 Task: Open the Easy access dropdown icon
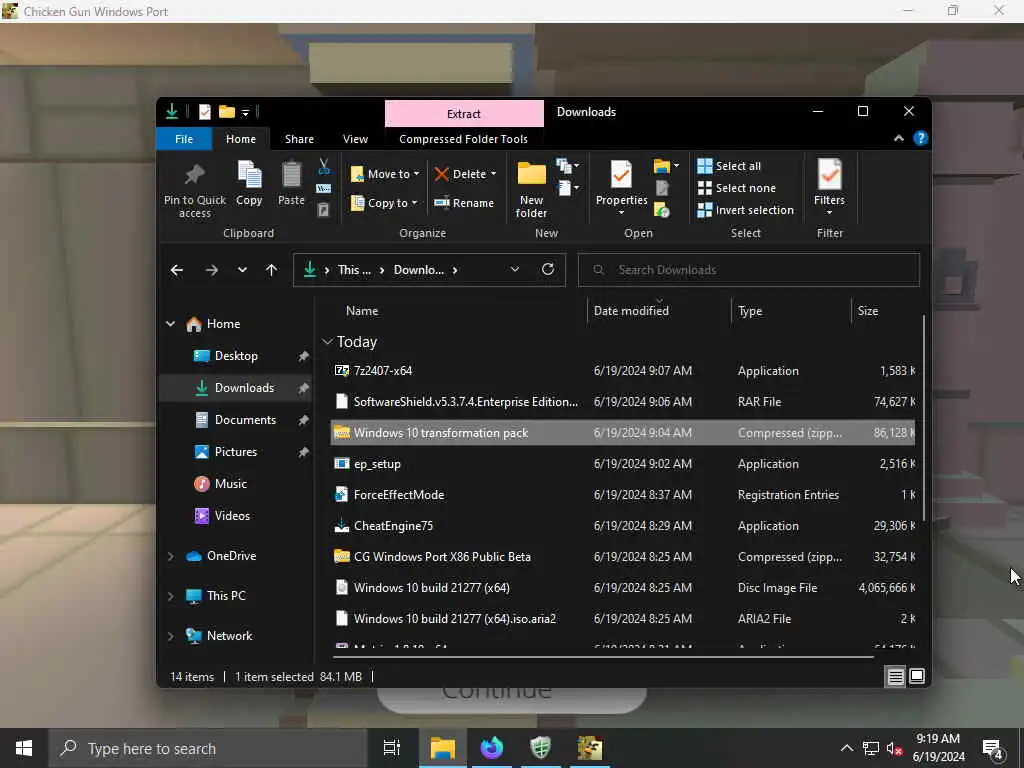569,188
